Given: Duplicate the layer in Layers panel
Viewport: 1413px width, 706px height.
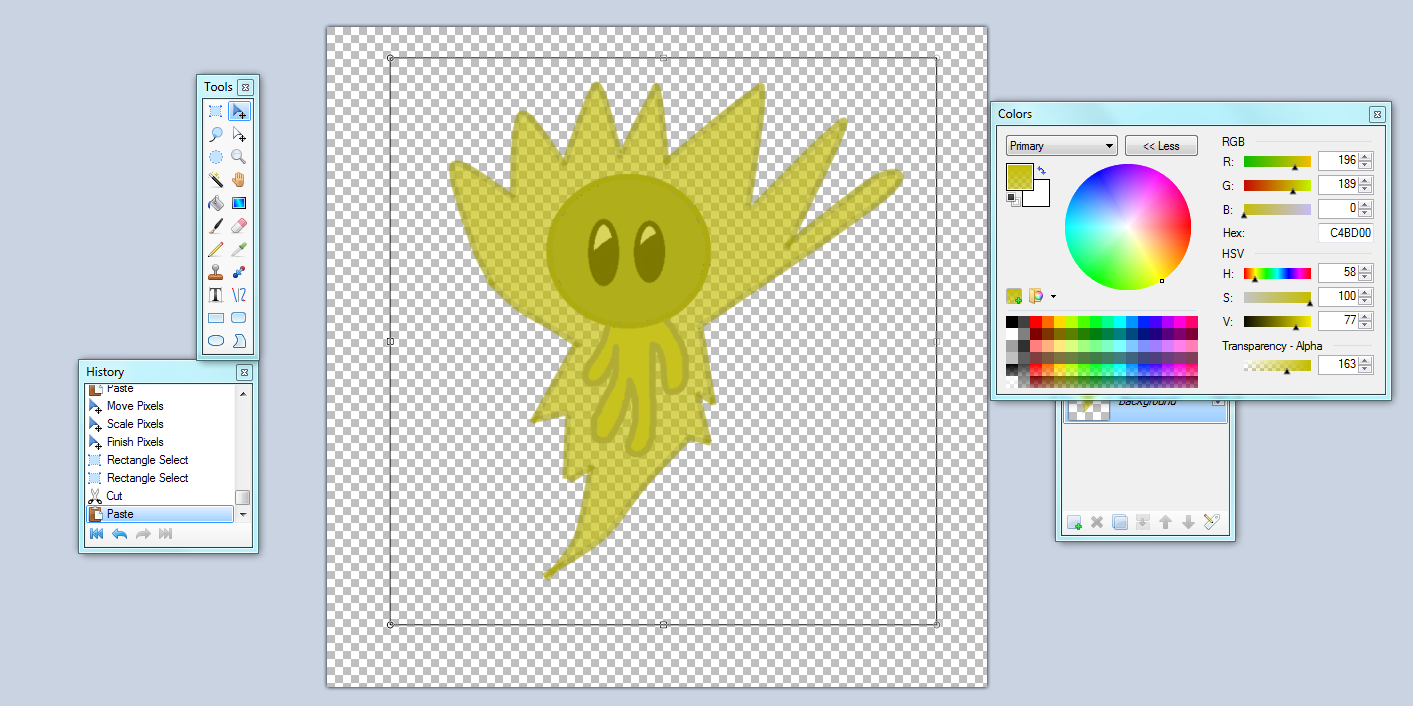Looking at the screenshot, I should point(1120,522).
